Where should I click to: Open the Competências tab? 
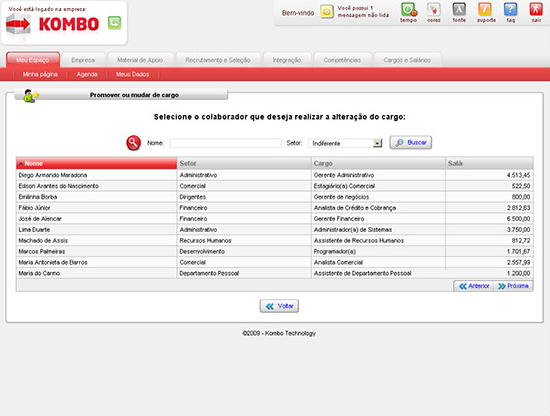coord(342,60)
